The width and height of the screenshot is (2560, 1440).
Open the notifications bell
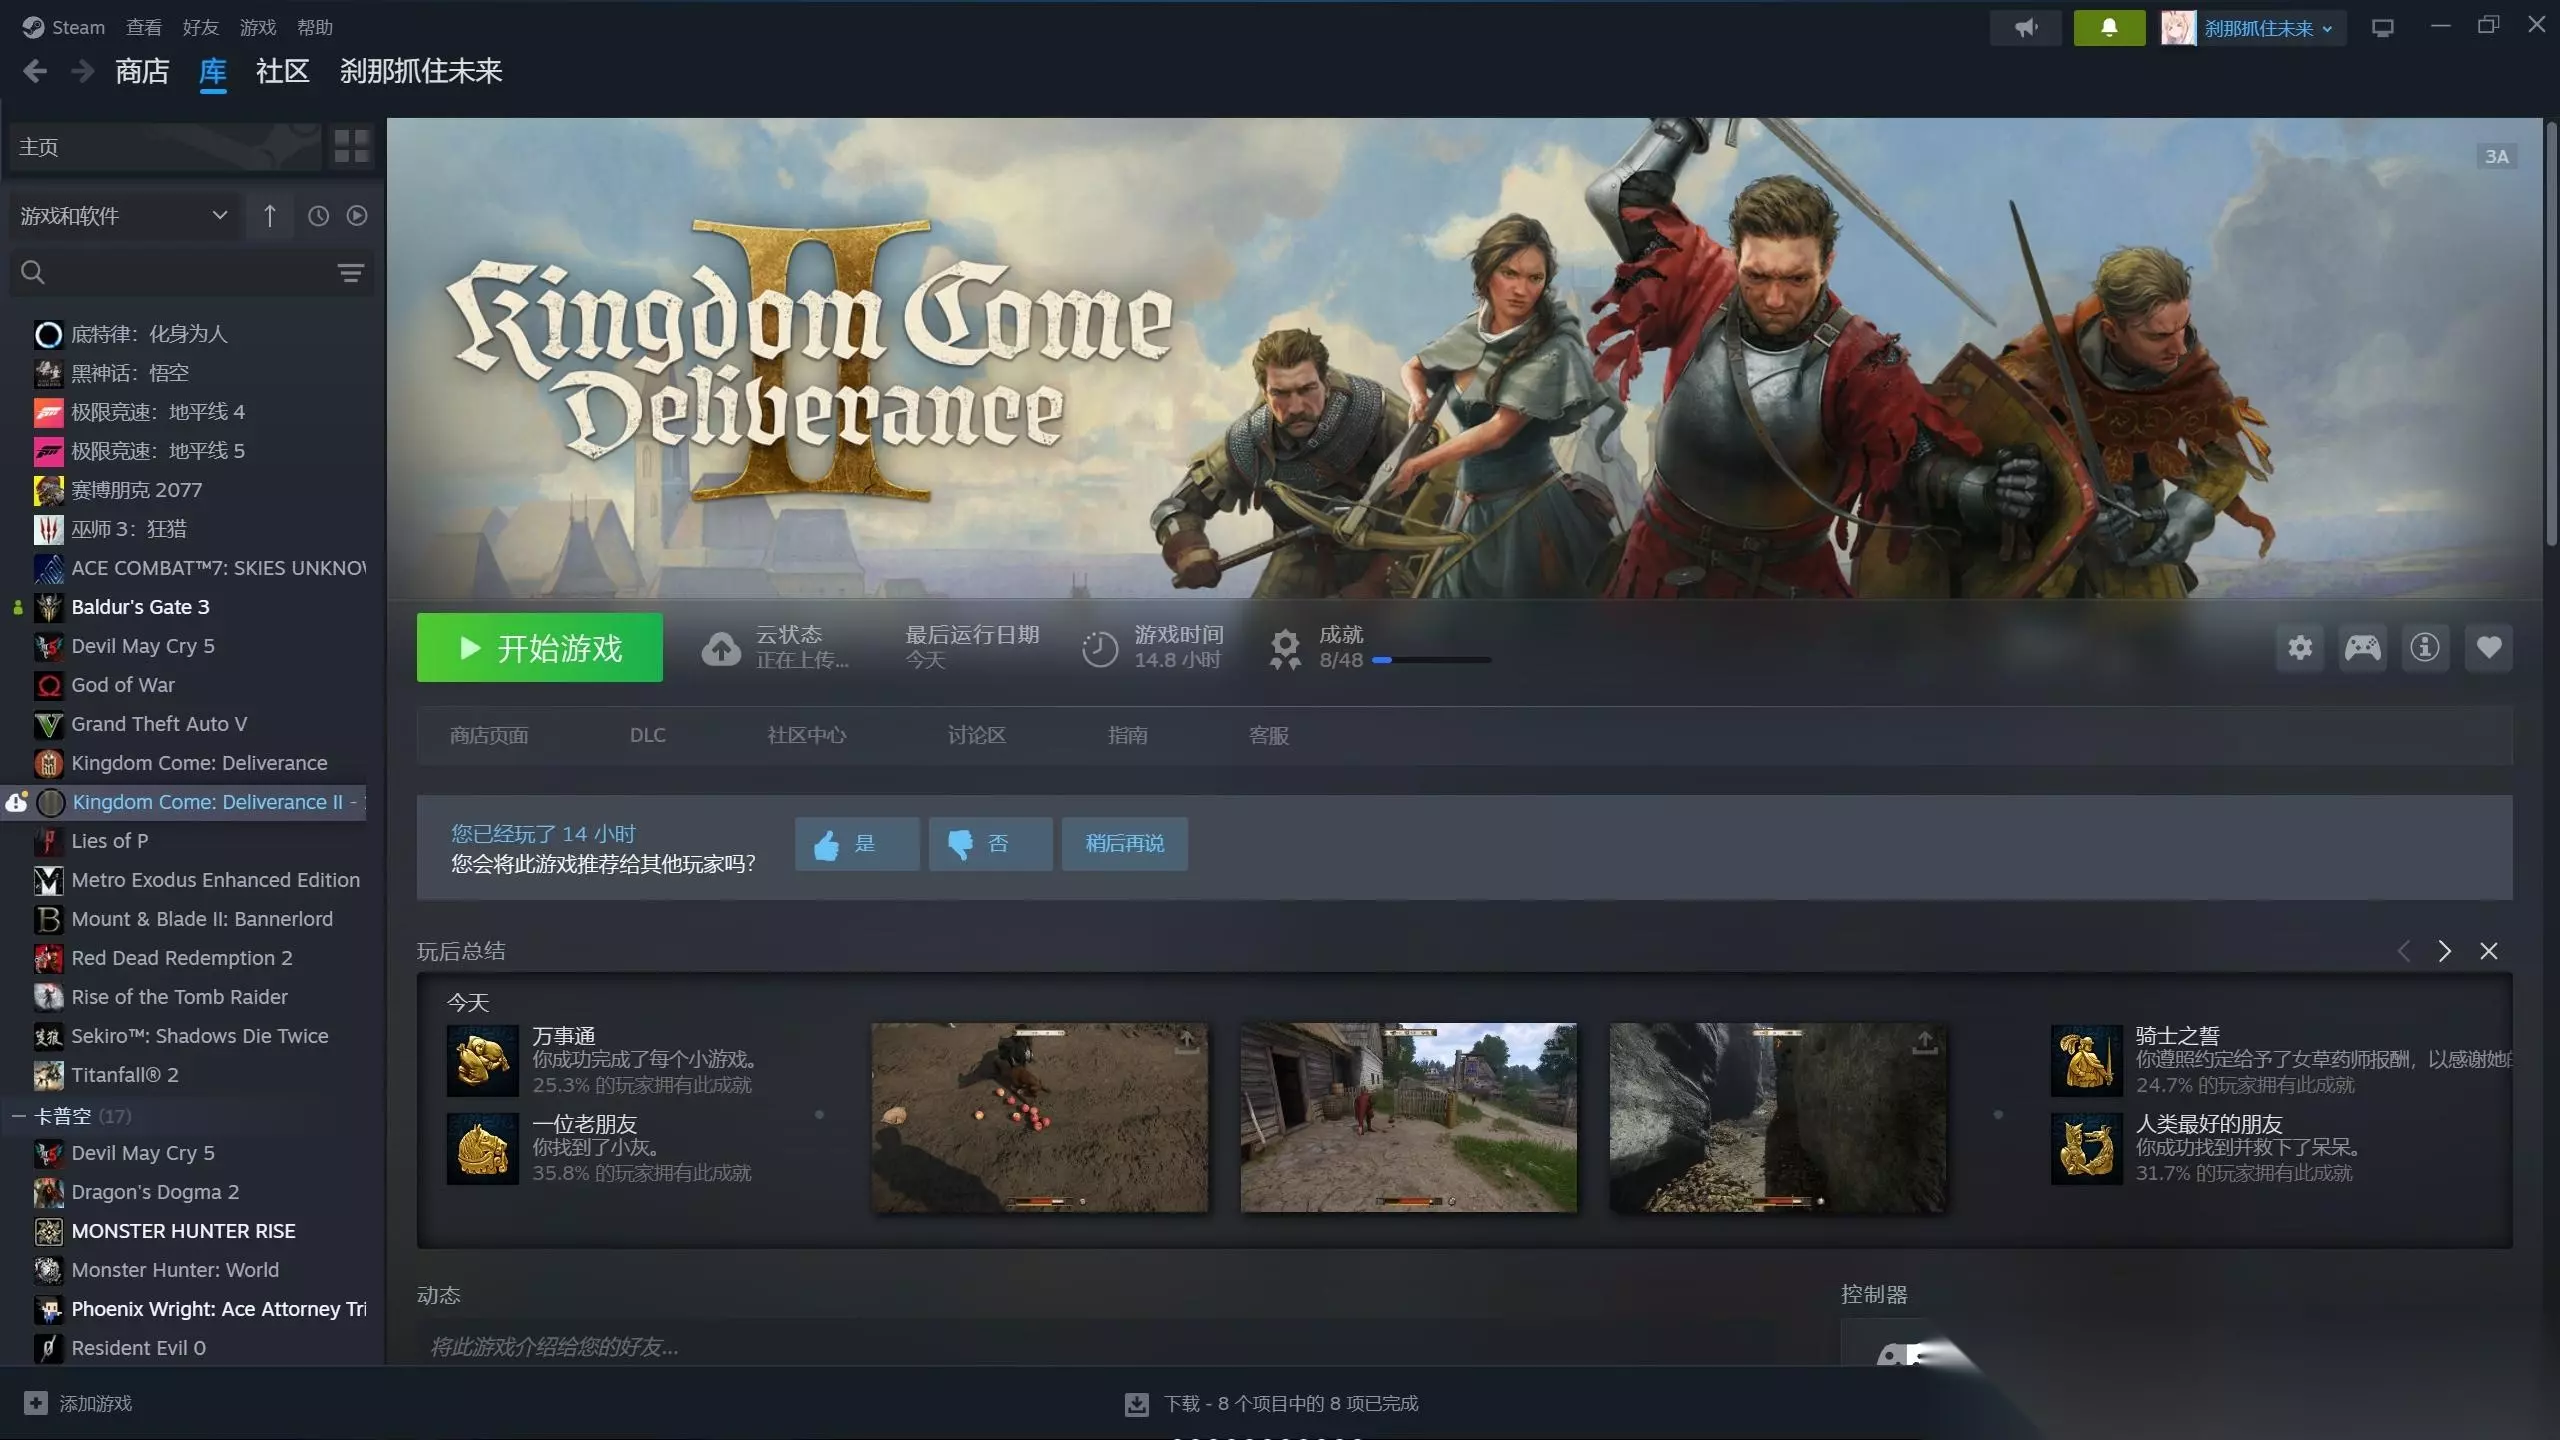pos(2109,28)
